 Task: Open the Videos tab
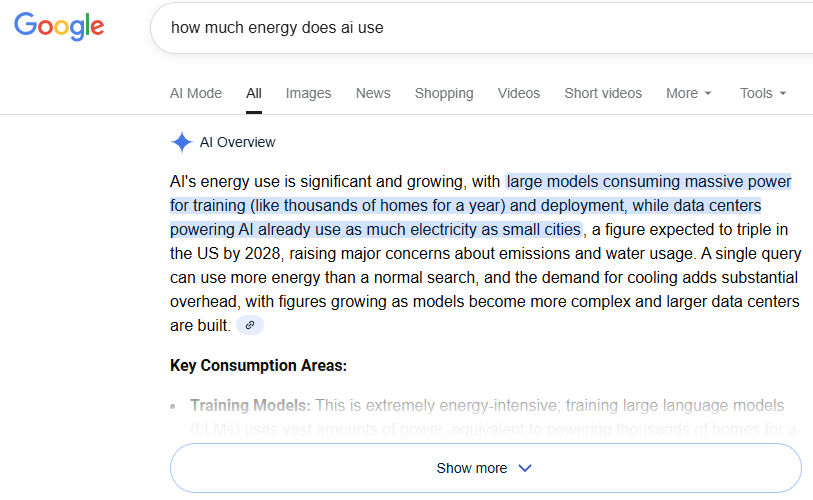pyautogui.click(x=519, y=93)
